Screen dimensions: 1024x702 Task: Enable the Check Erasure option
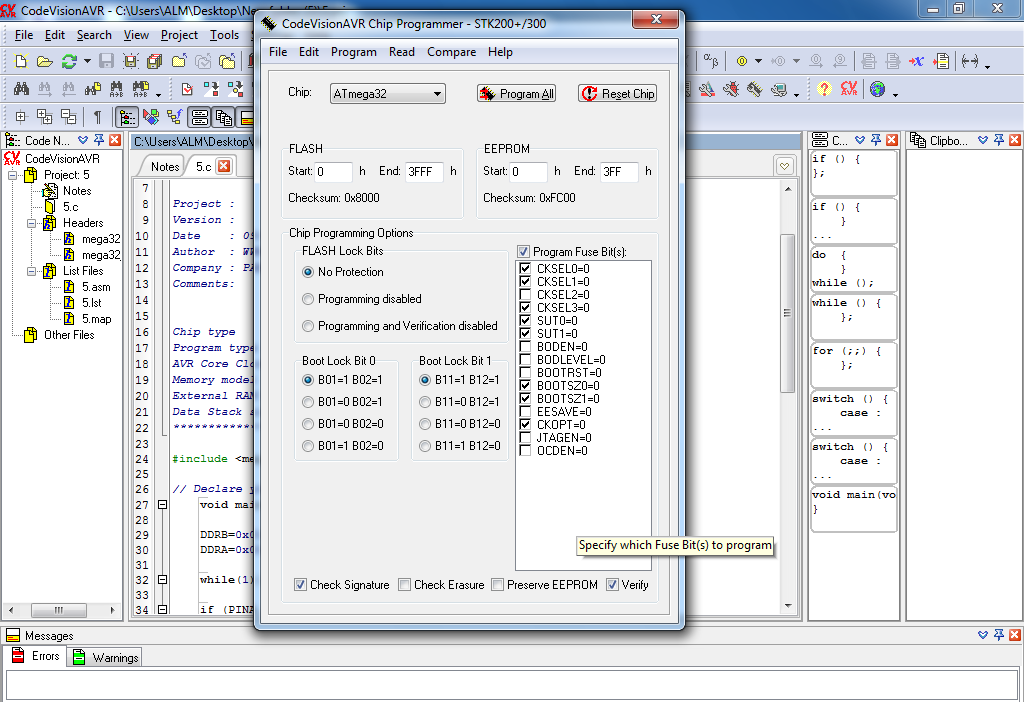[405, 584]
